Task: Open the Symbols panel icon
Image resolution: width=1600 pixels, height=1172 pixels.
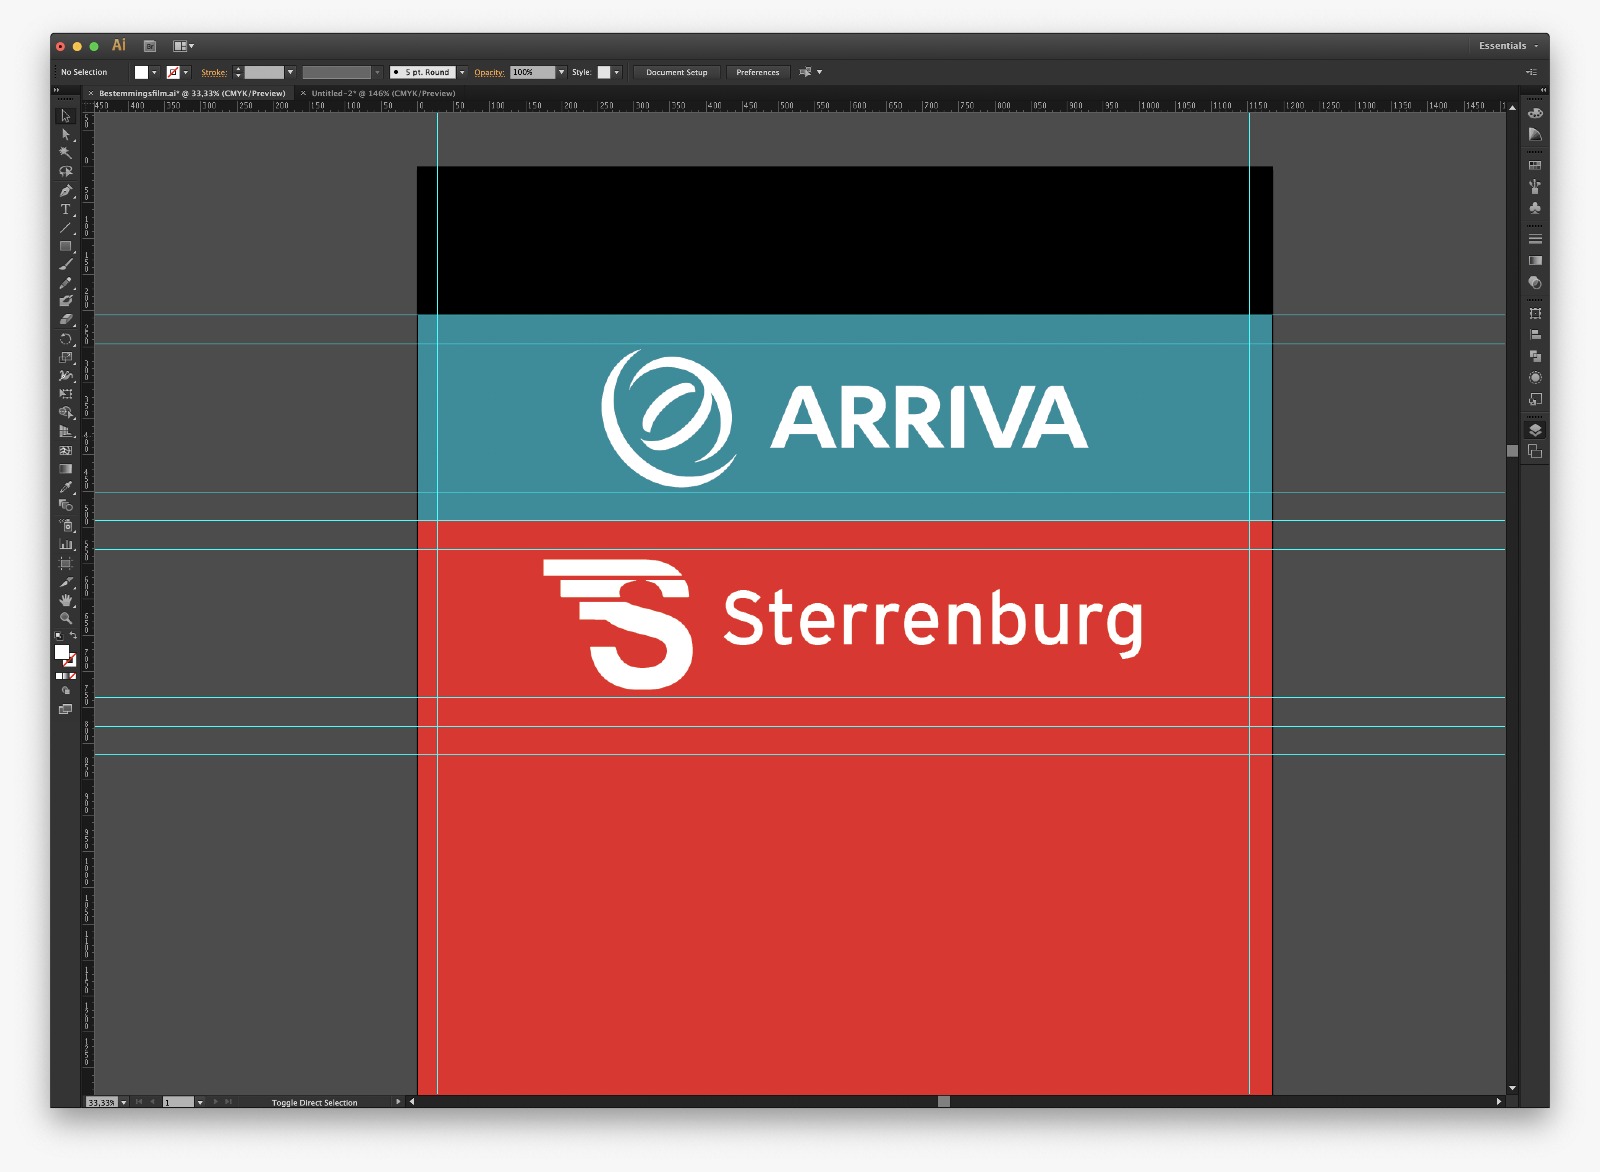Action: click(1535, 208)
